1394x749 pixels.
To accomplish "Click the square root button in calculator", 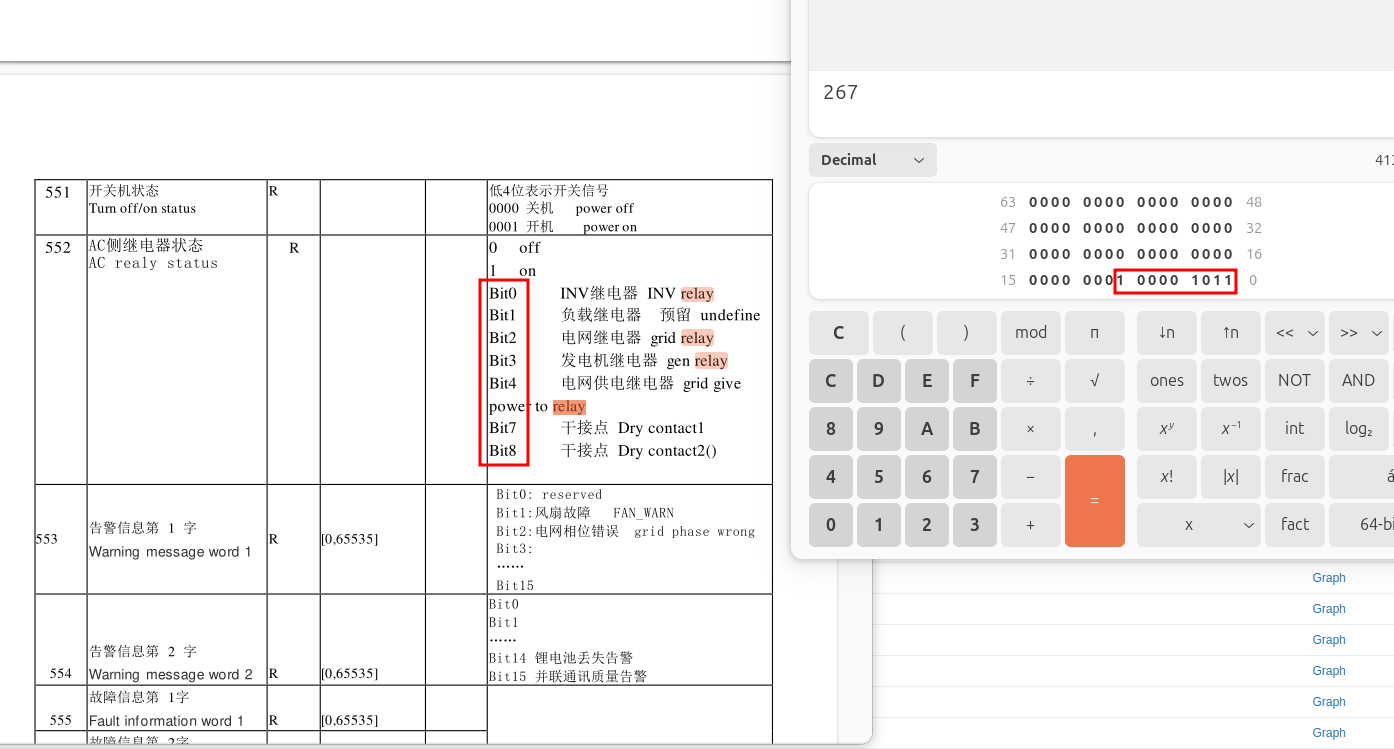I will (1094, 381).
